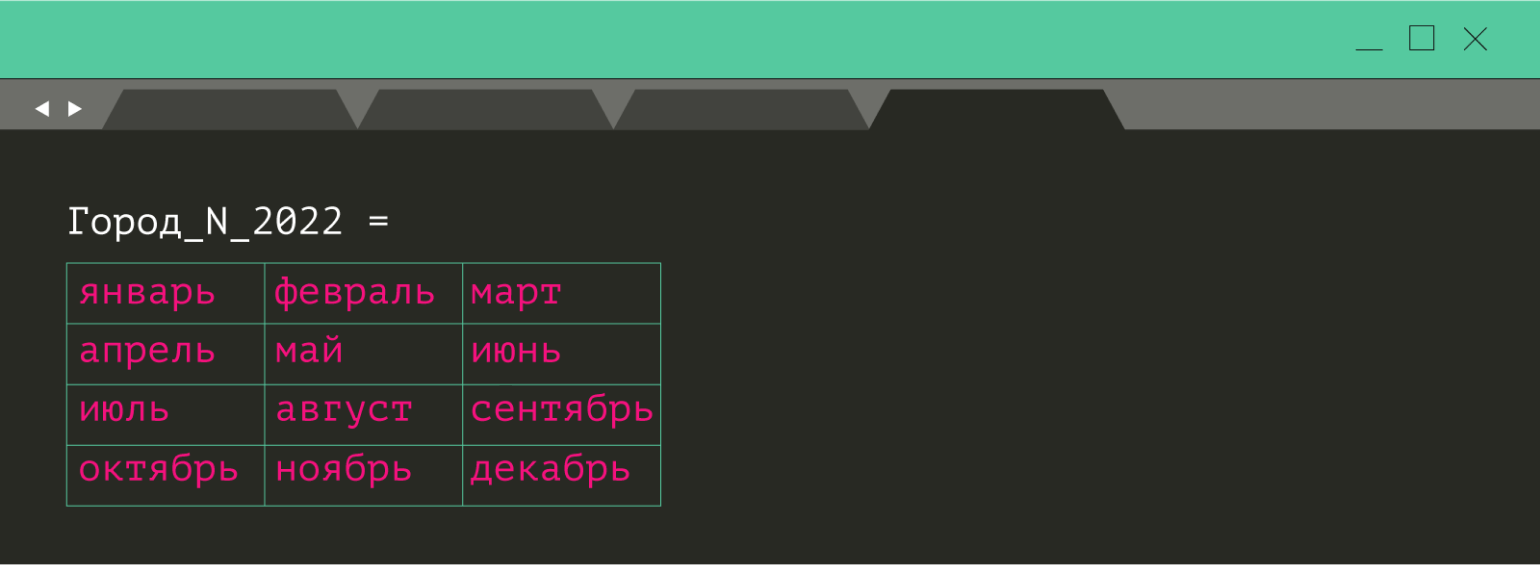
Task: Minimize the editor window
Action: [x=1369, y=41]
